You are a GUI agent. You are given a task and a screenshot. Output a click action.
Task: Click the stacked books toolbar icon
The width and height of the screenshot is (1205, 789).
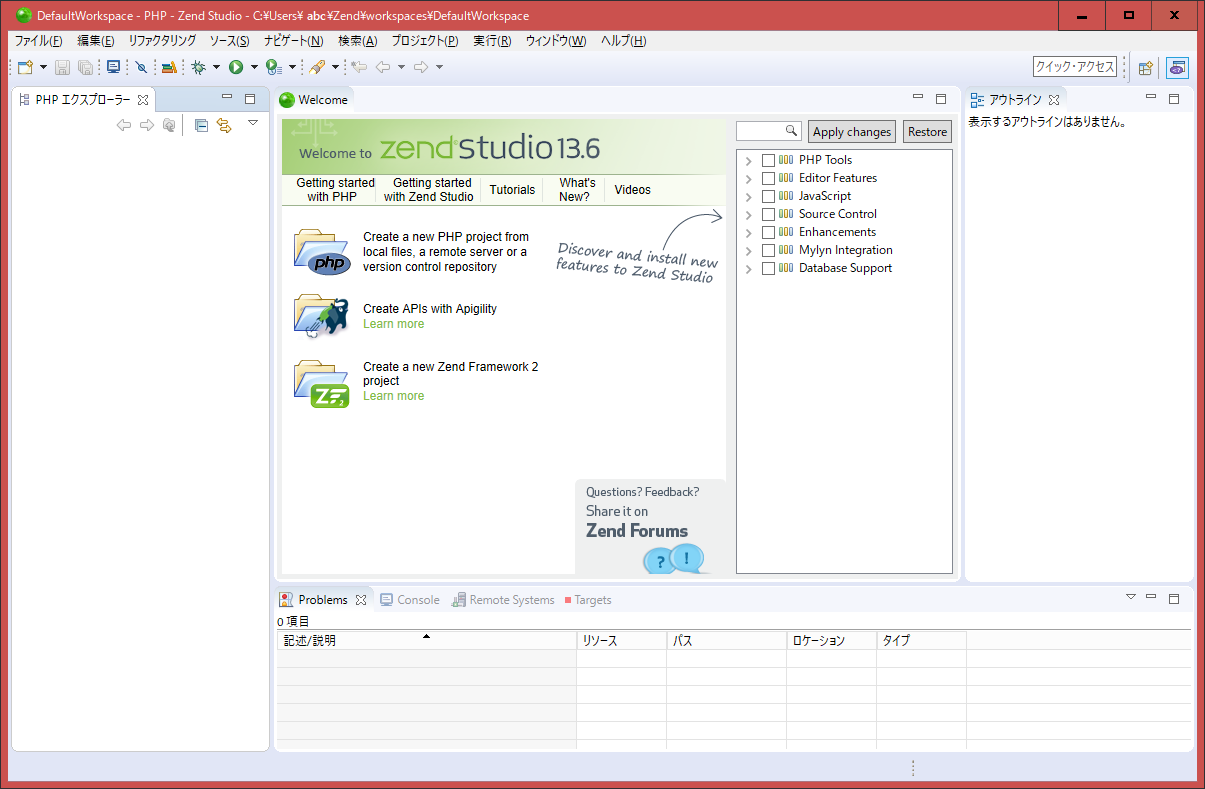[x=169, y=67]
